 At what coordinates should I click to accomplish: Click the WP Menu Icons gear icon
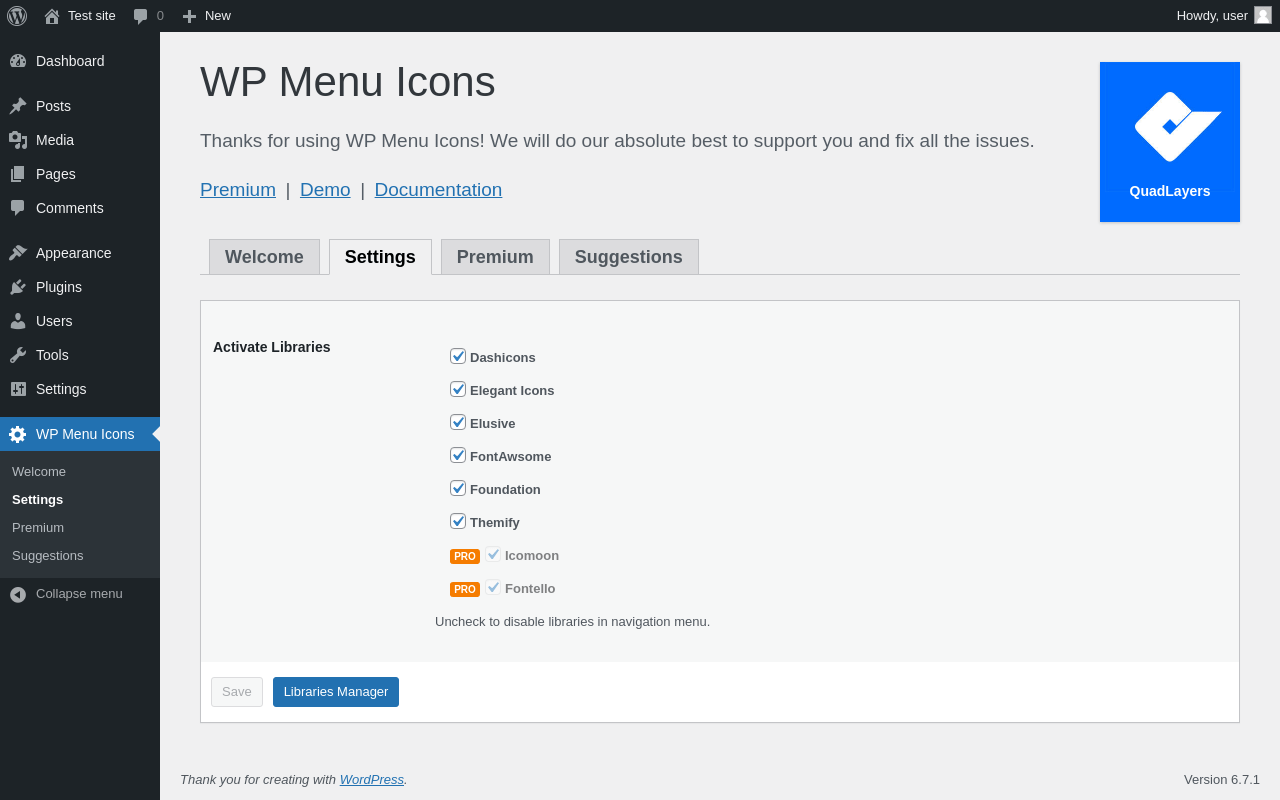[x=18, y=434]
